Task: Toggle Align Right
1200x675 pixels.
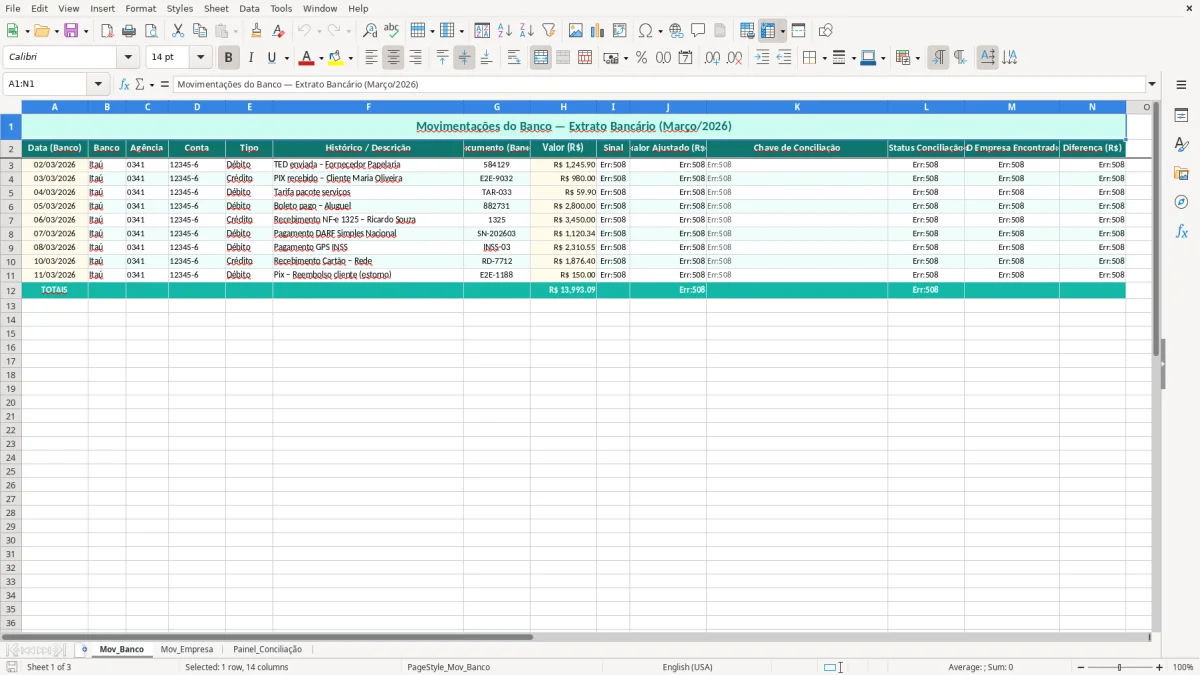Action: [416, 58]
